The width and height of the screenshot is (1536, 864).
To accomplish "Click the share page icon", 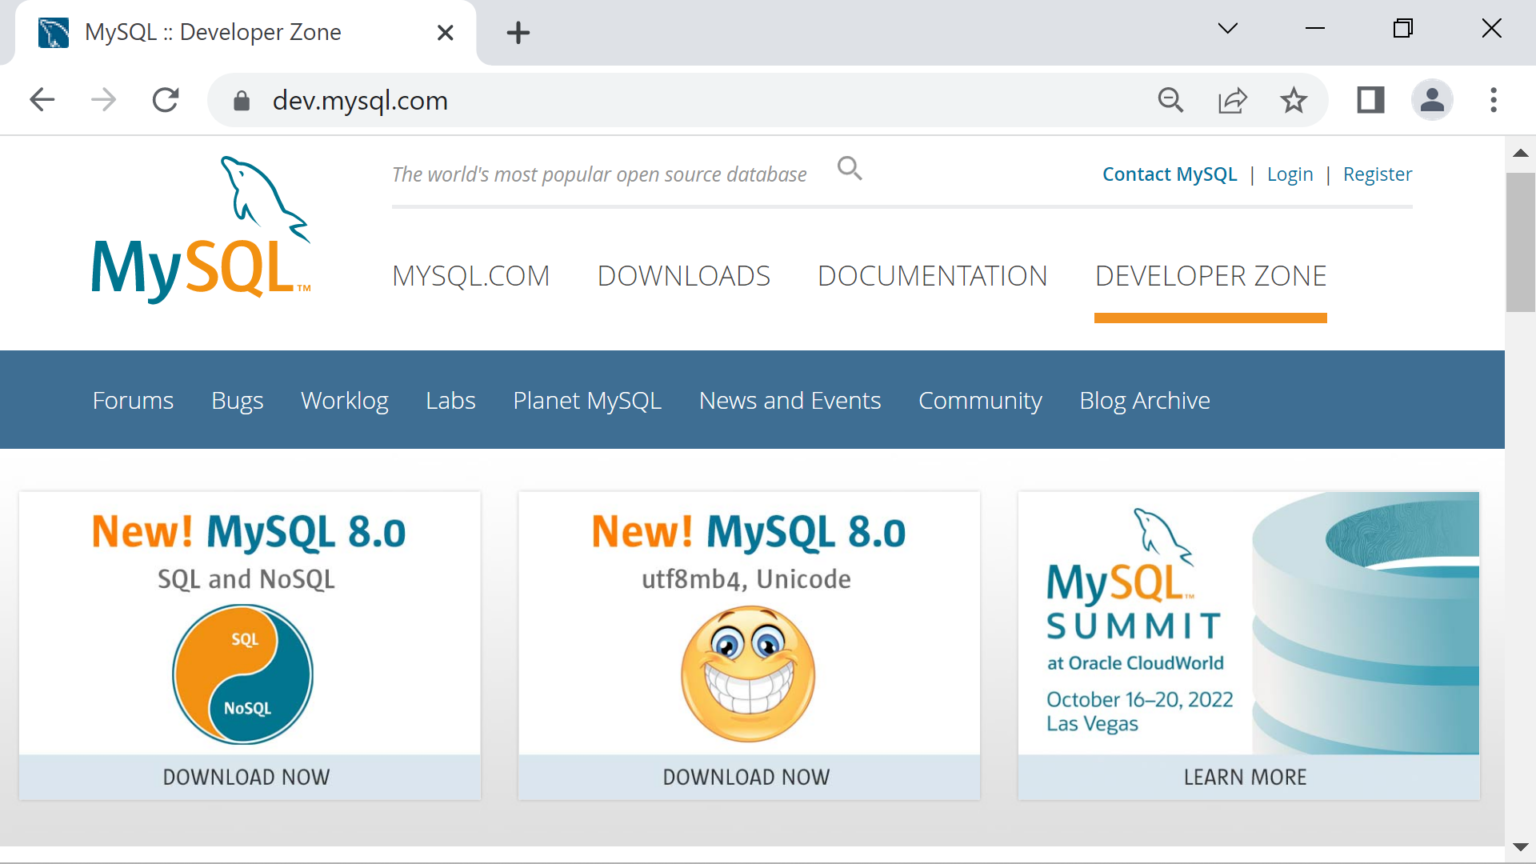I will click(1232, 100).
